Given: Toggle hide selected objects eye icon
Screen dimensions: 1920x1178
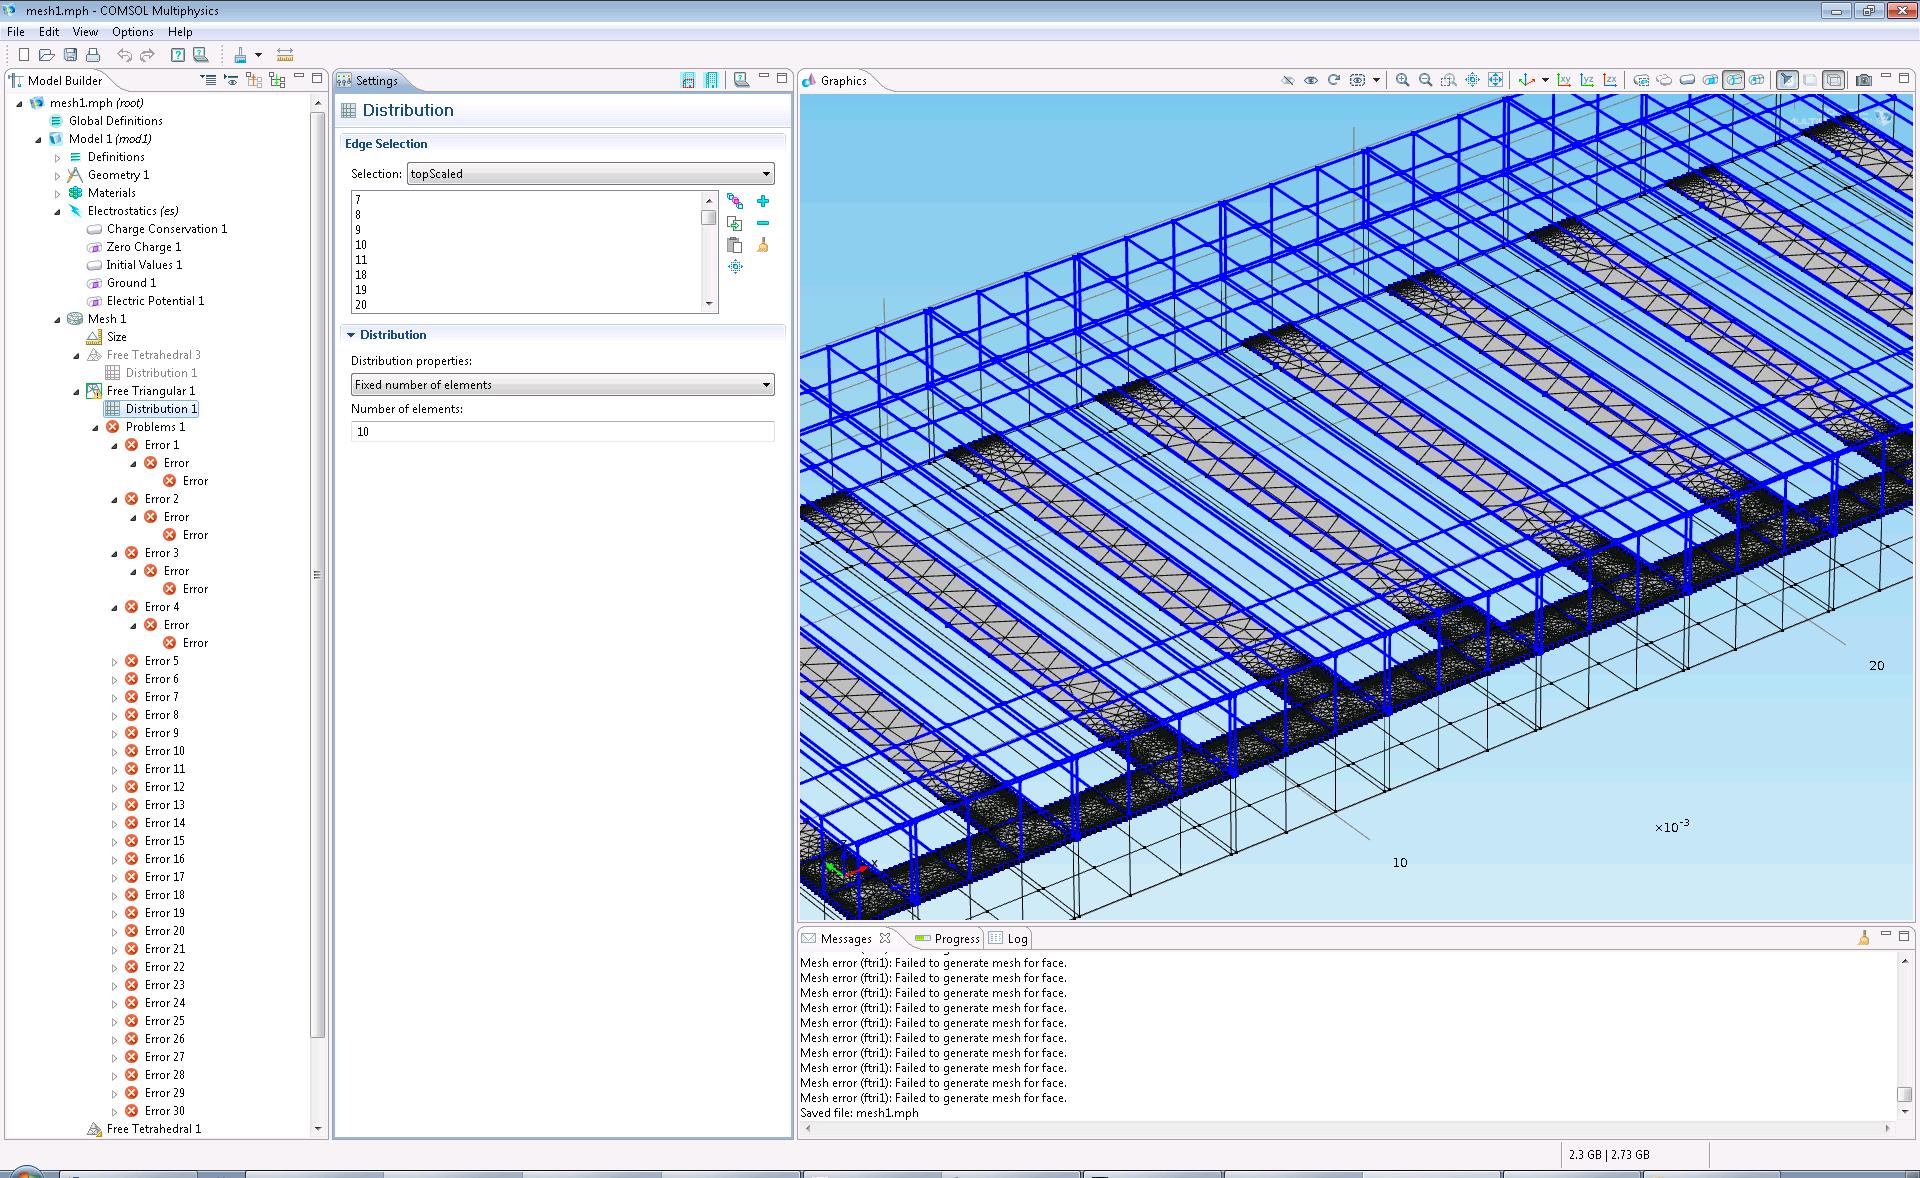Looking at the screenshot, I should (x=1288, y=80).
